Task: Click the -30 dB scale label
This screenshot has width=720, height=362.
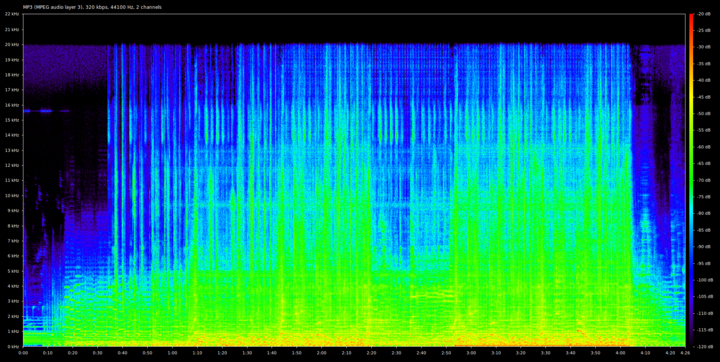Action: point(704,47)
